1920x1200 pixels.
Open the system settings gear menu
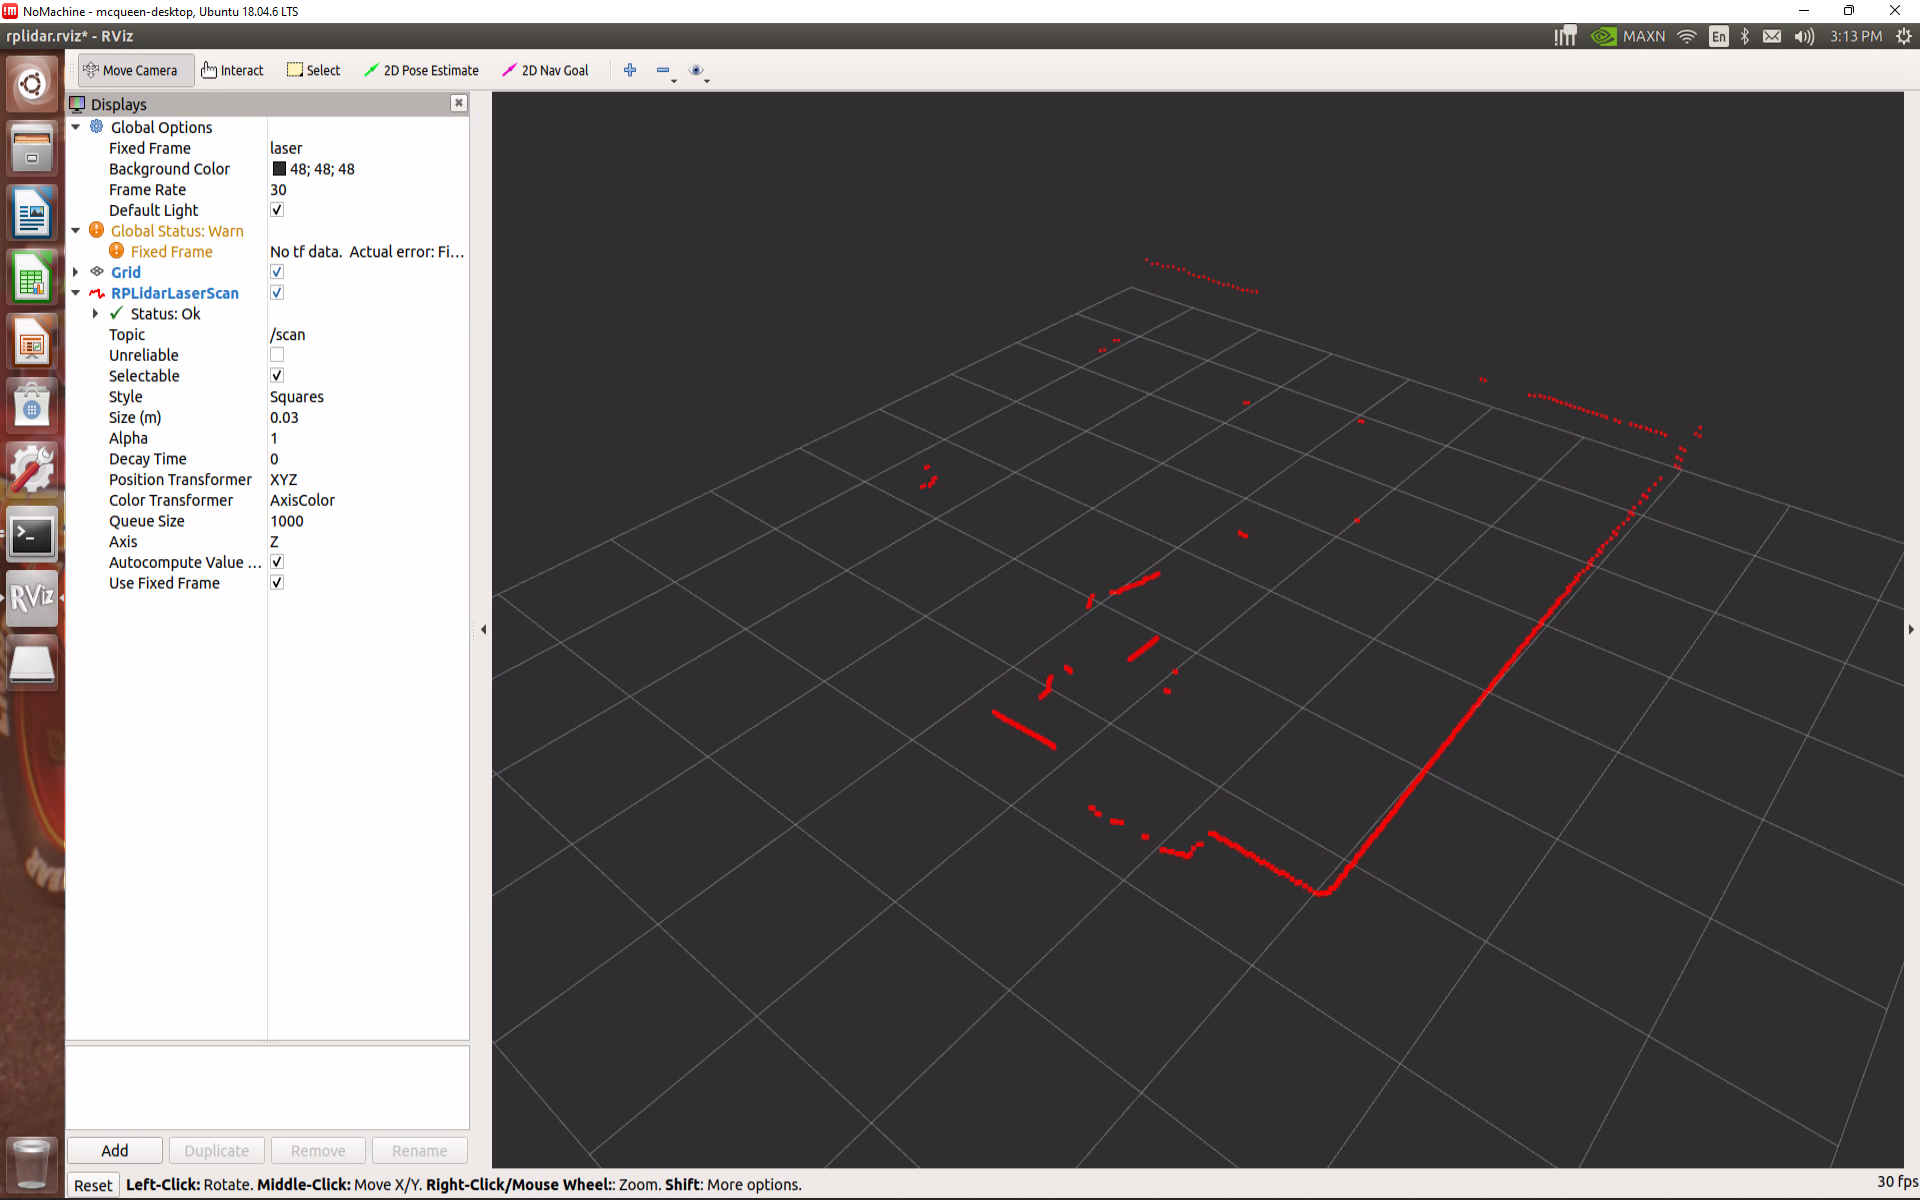1903,35
